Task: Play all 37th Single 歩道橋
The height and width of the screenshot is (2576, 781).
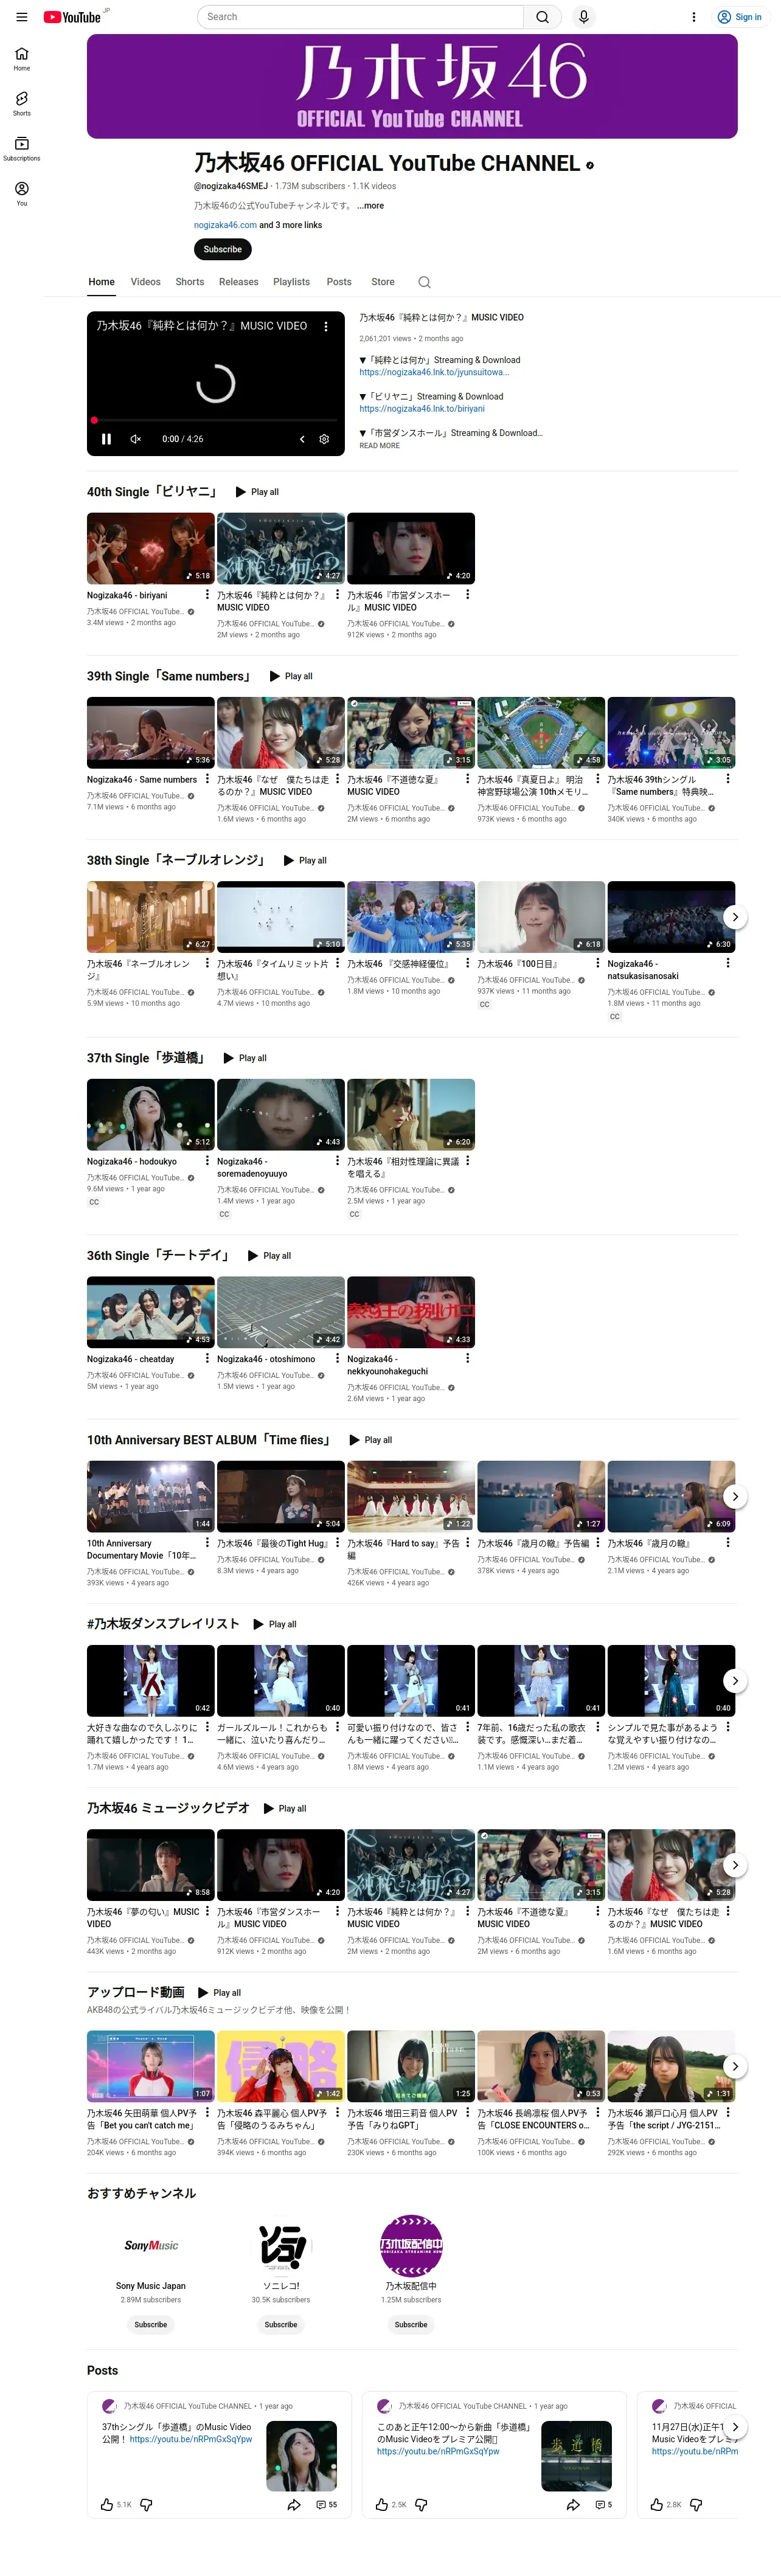Action: tap(245, 1058)
